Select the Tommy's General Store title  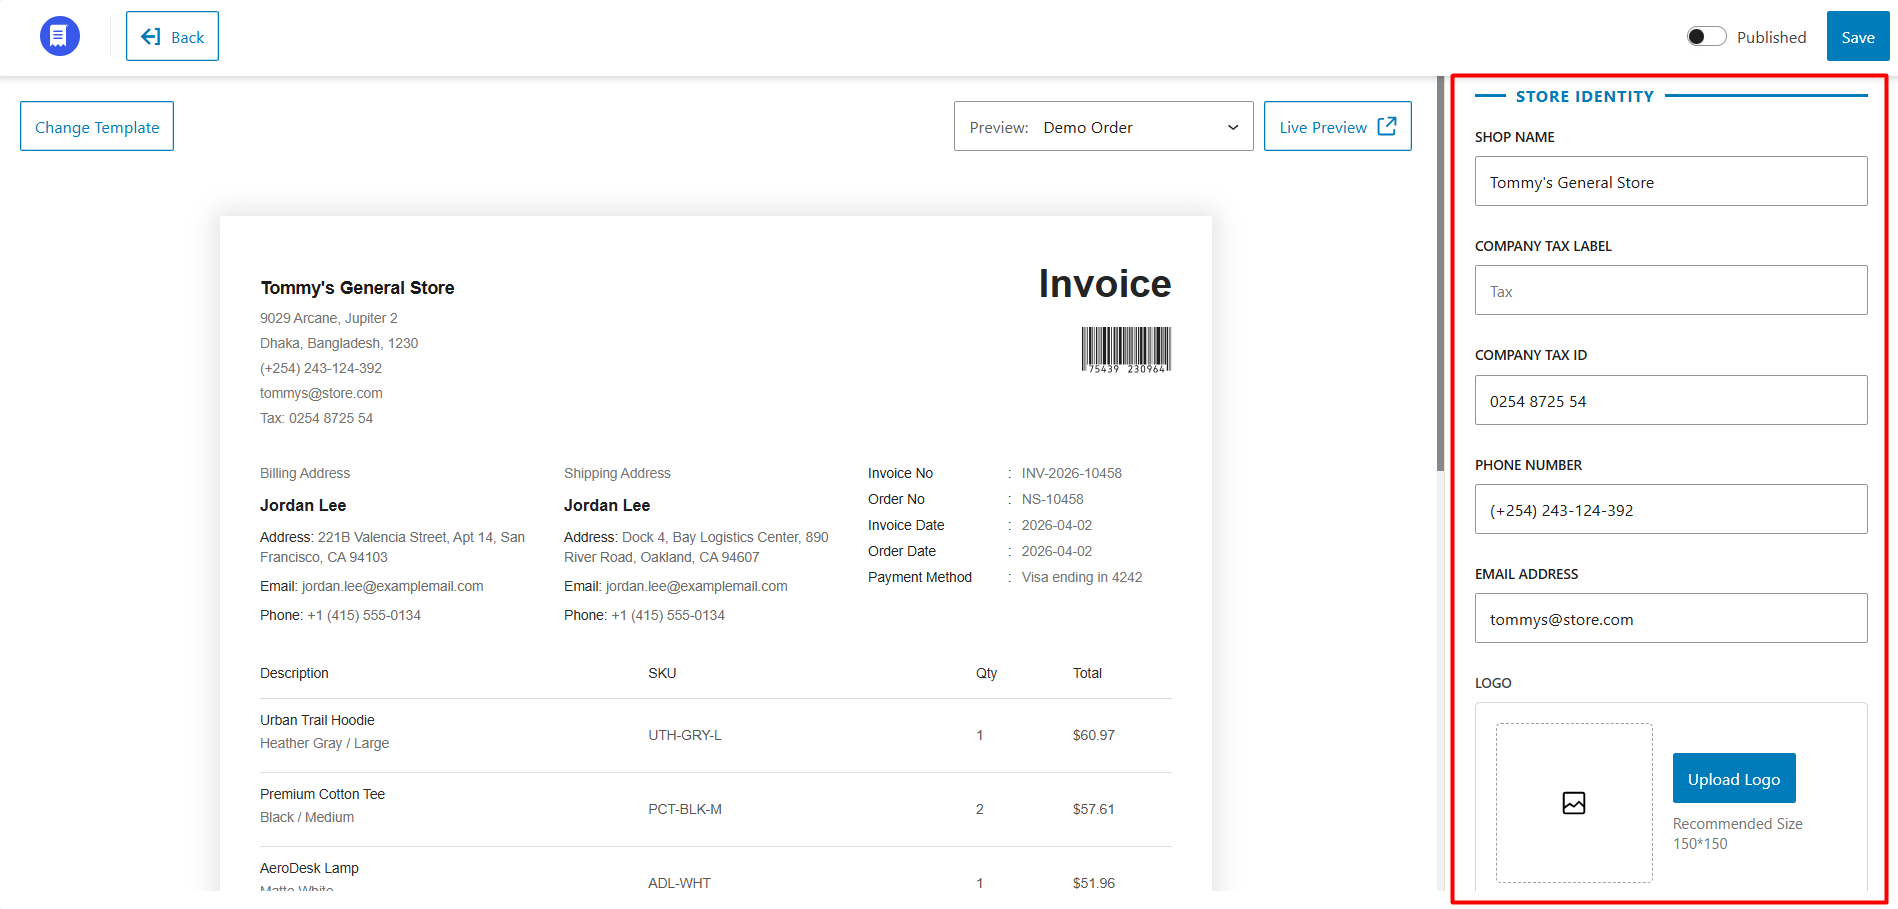pos(357,288)
